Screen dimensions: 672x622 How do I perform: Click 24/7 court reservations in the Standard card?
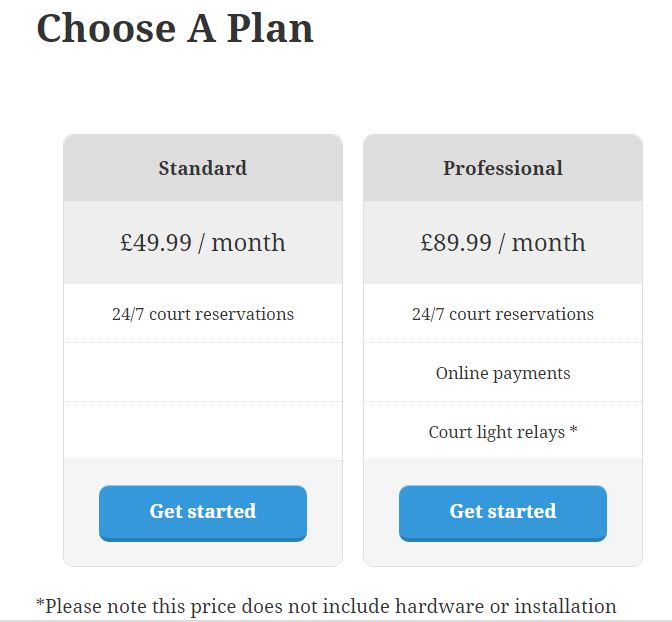(x=203, y=314)
